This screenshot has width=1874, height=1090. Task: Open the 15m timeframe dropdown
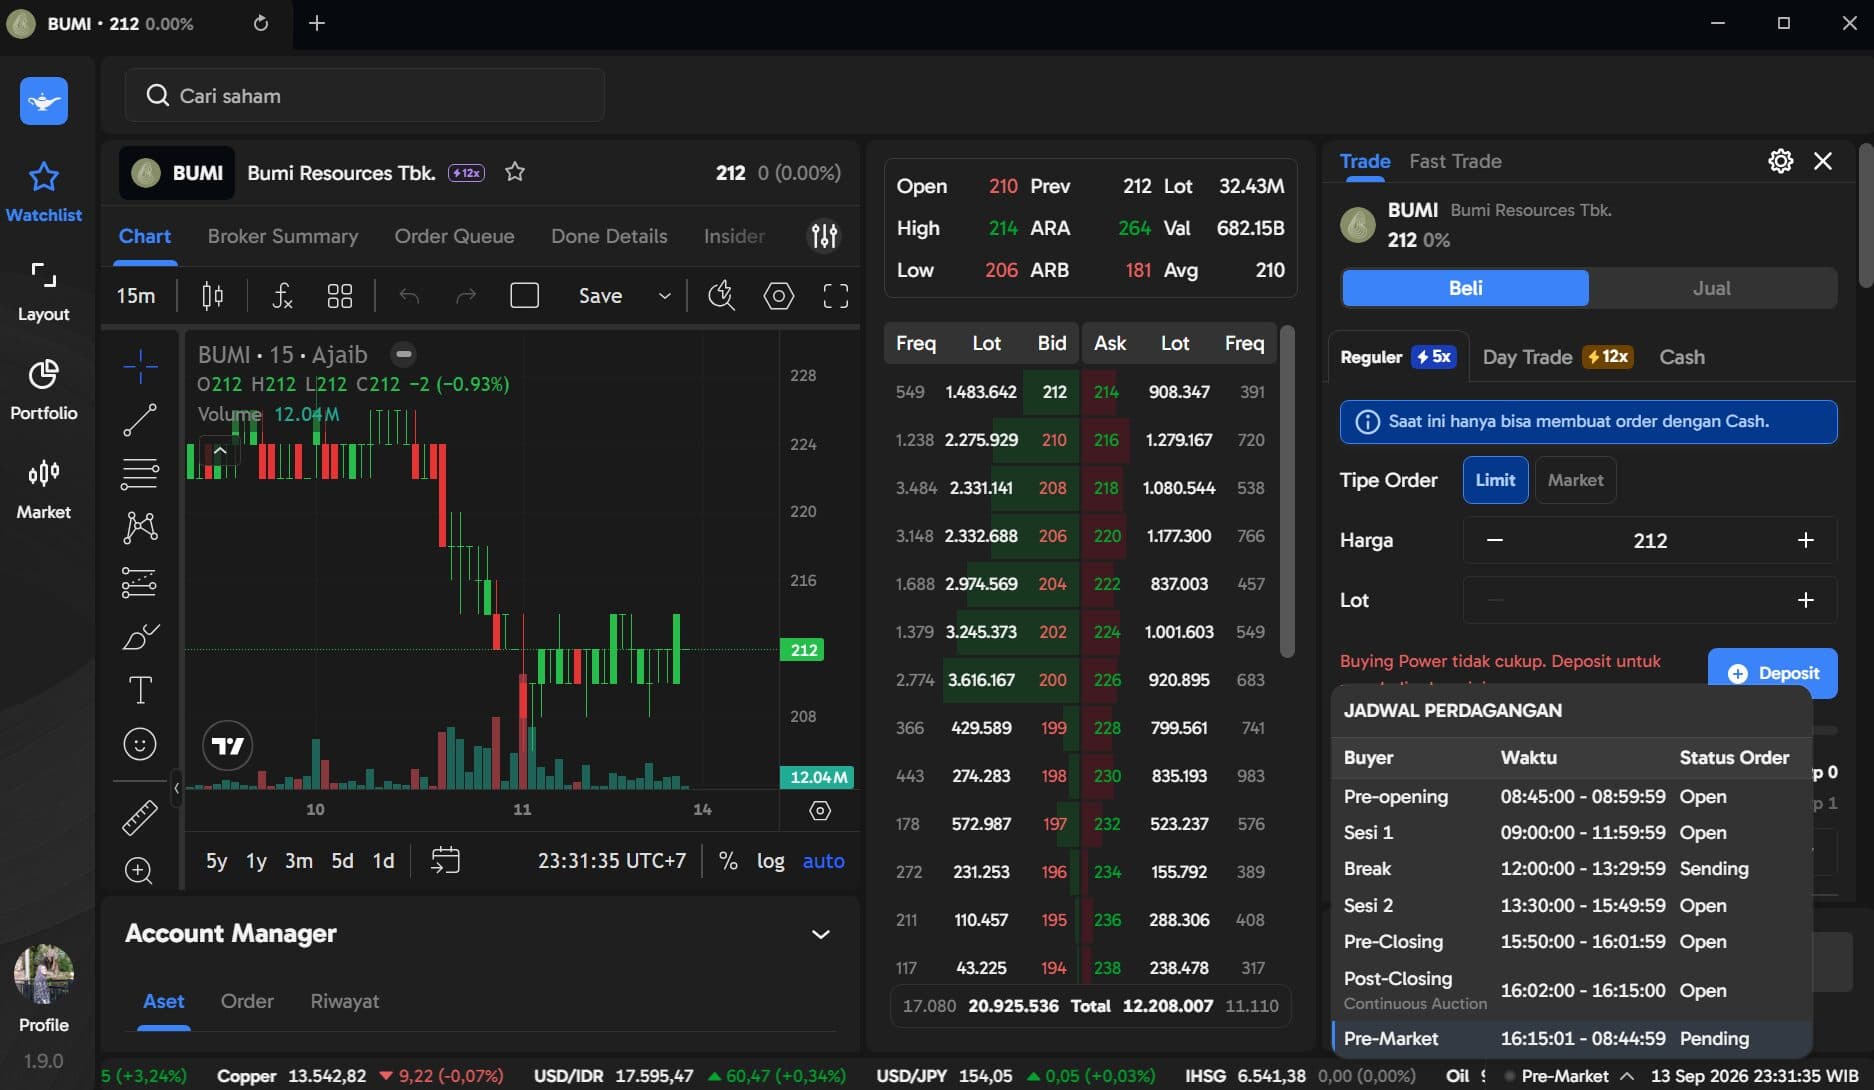pyautogui.click(x=136, y=295)
